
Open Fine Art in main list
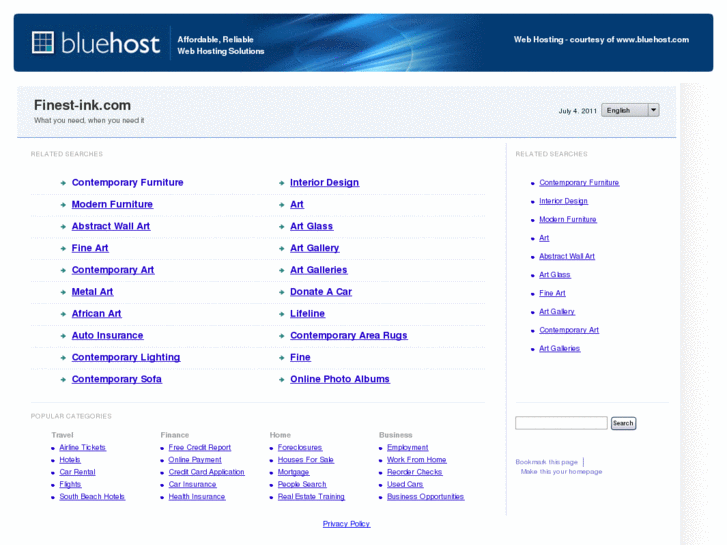pyautogui.click(x=90, y=248)
